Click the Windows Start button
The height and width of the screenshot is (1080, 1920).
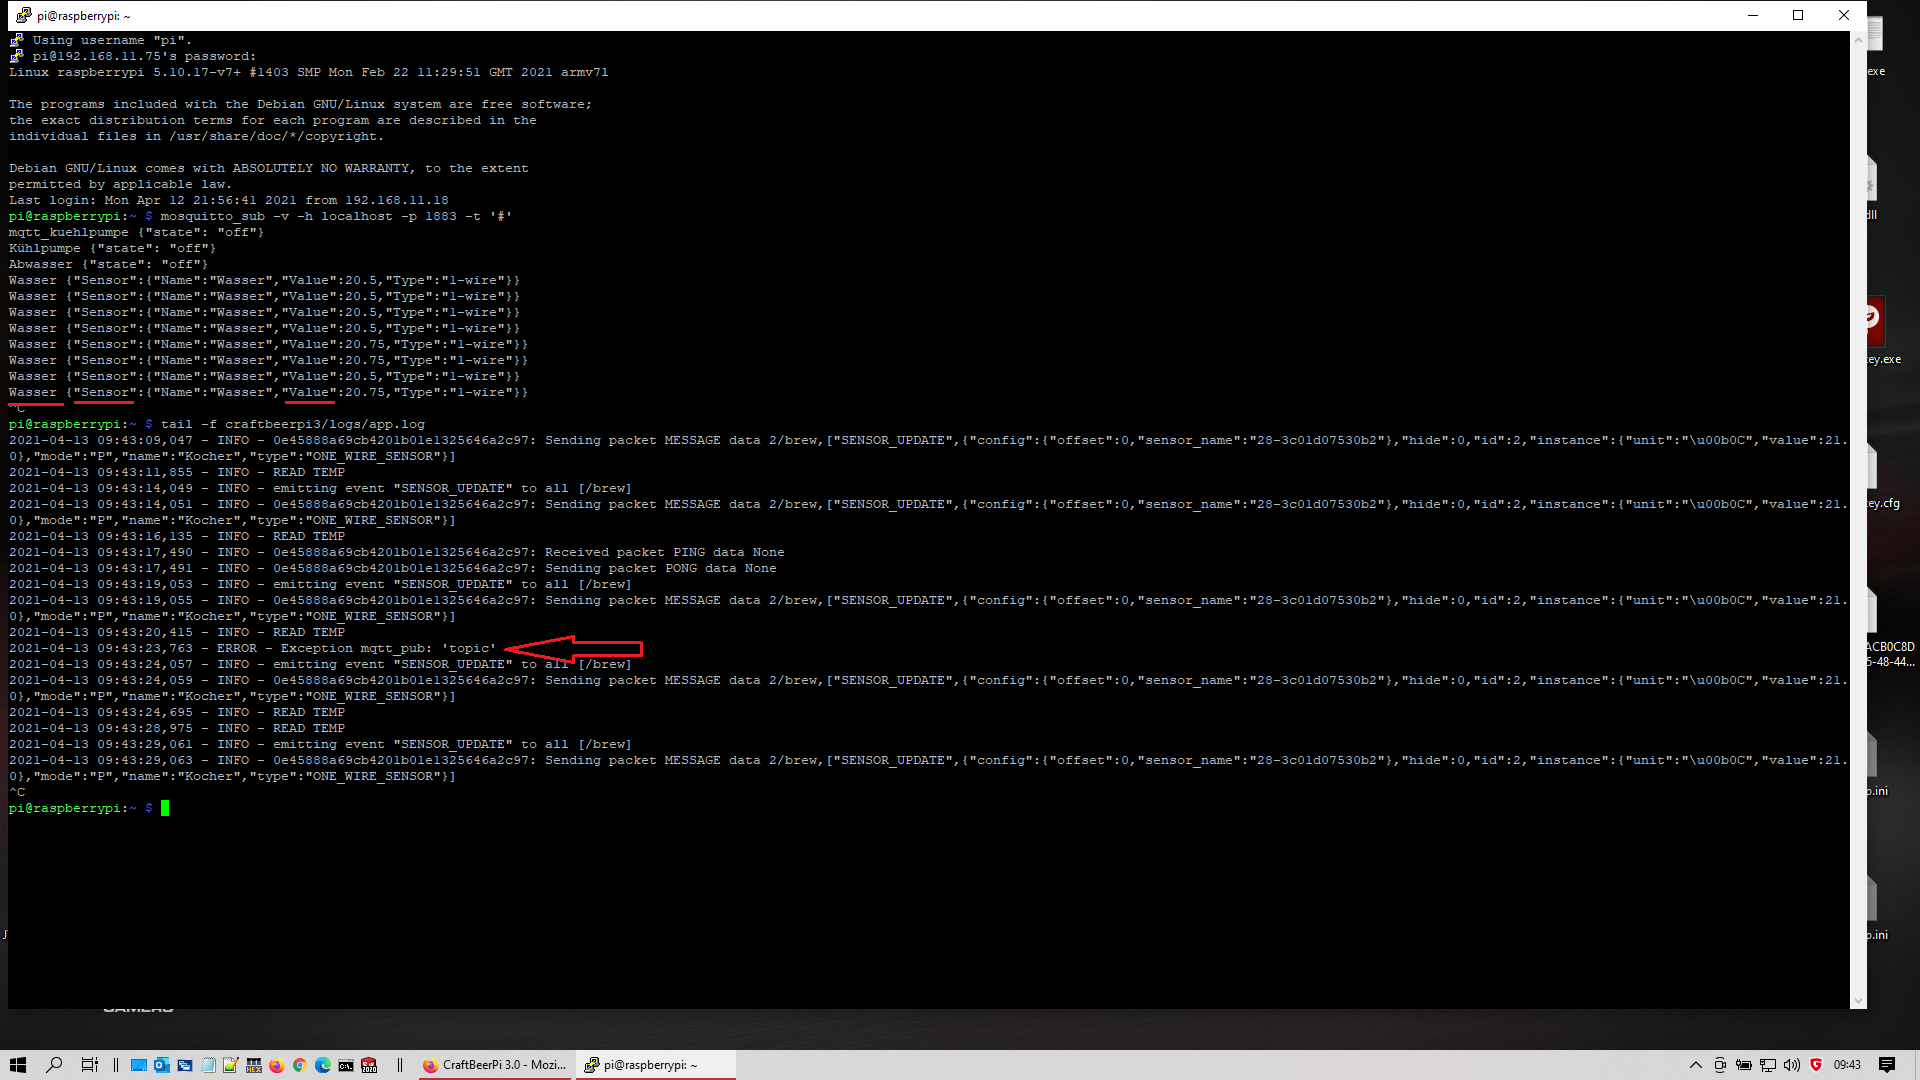click(x=18, y=1065)
